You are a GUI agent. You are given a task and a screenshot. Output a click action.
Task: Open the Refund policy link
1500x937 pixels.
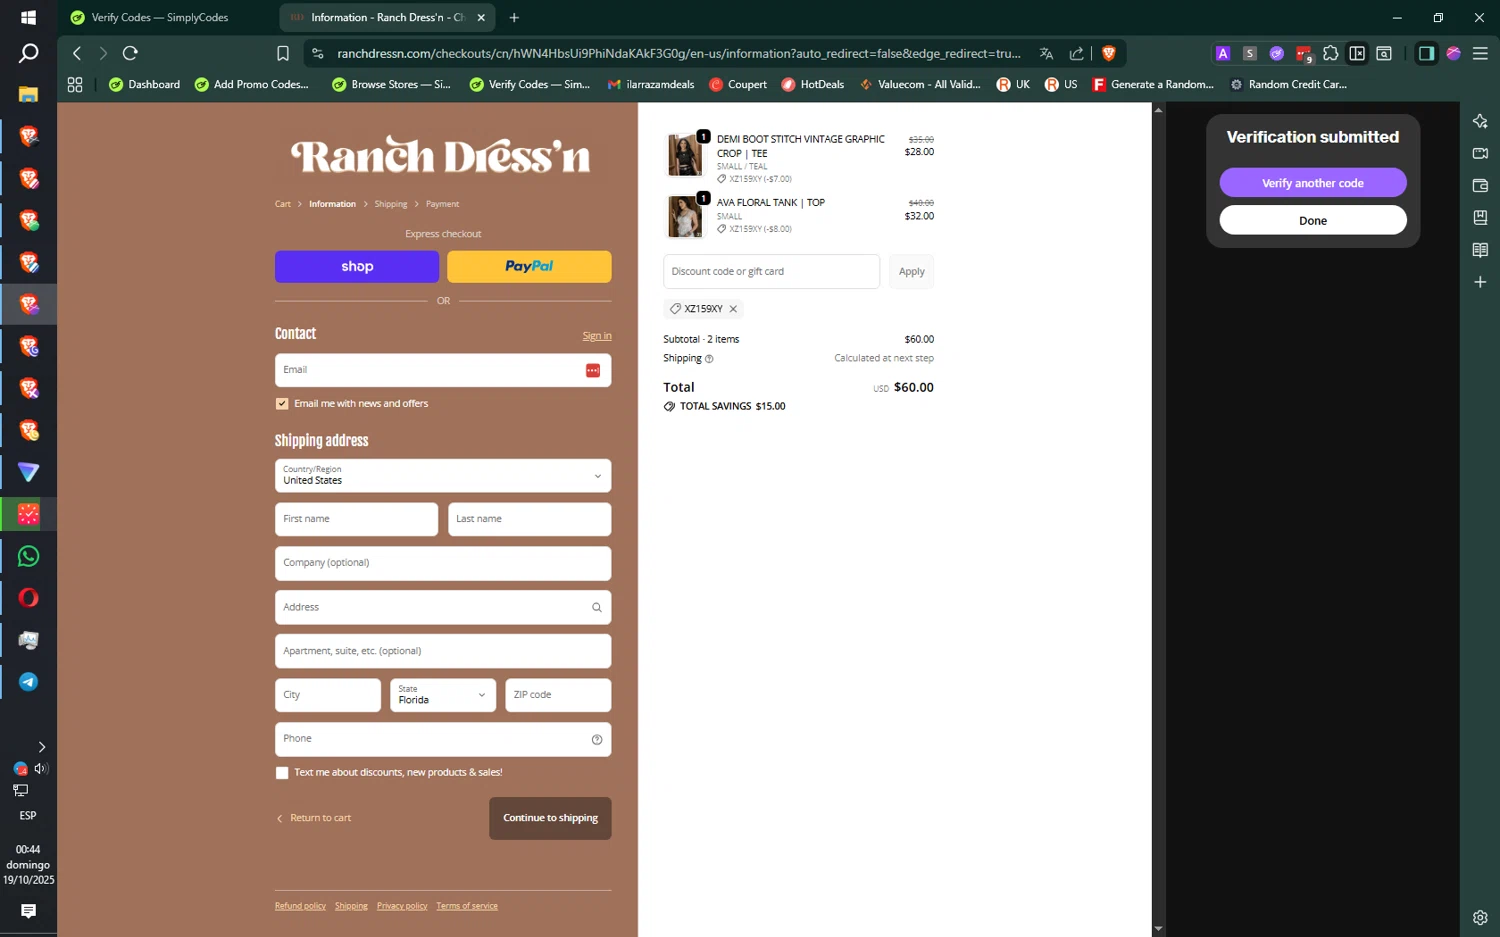click(x=300, y=906)
